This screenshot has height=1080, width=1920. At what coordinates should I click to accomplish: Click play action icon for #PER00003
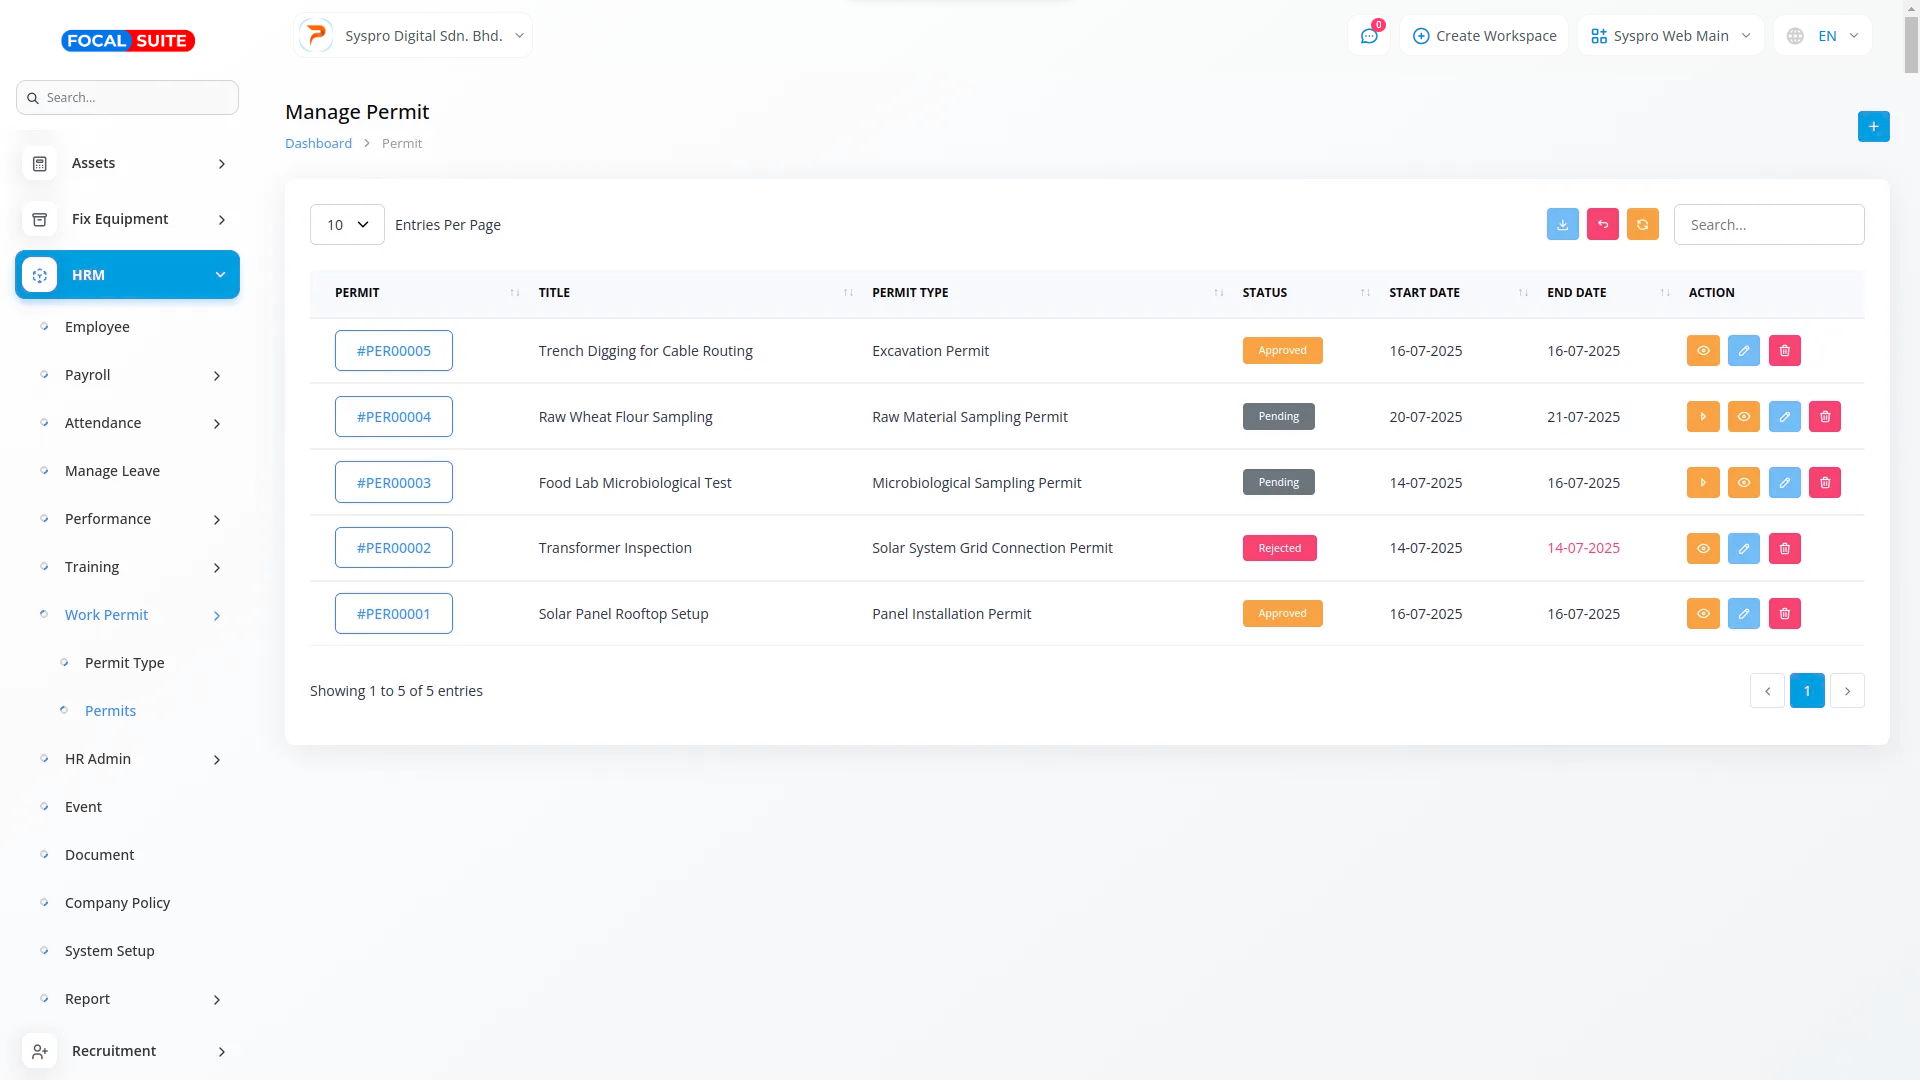click(1702, 483)
